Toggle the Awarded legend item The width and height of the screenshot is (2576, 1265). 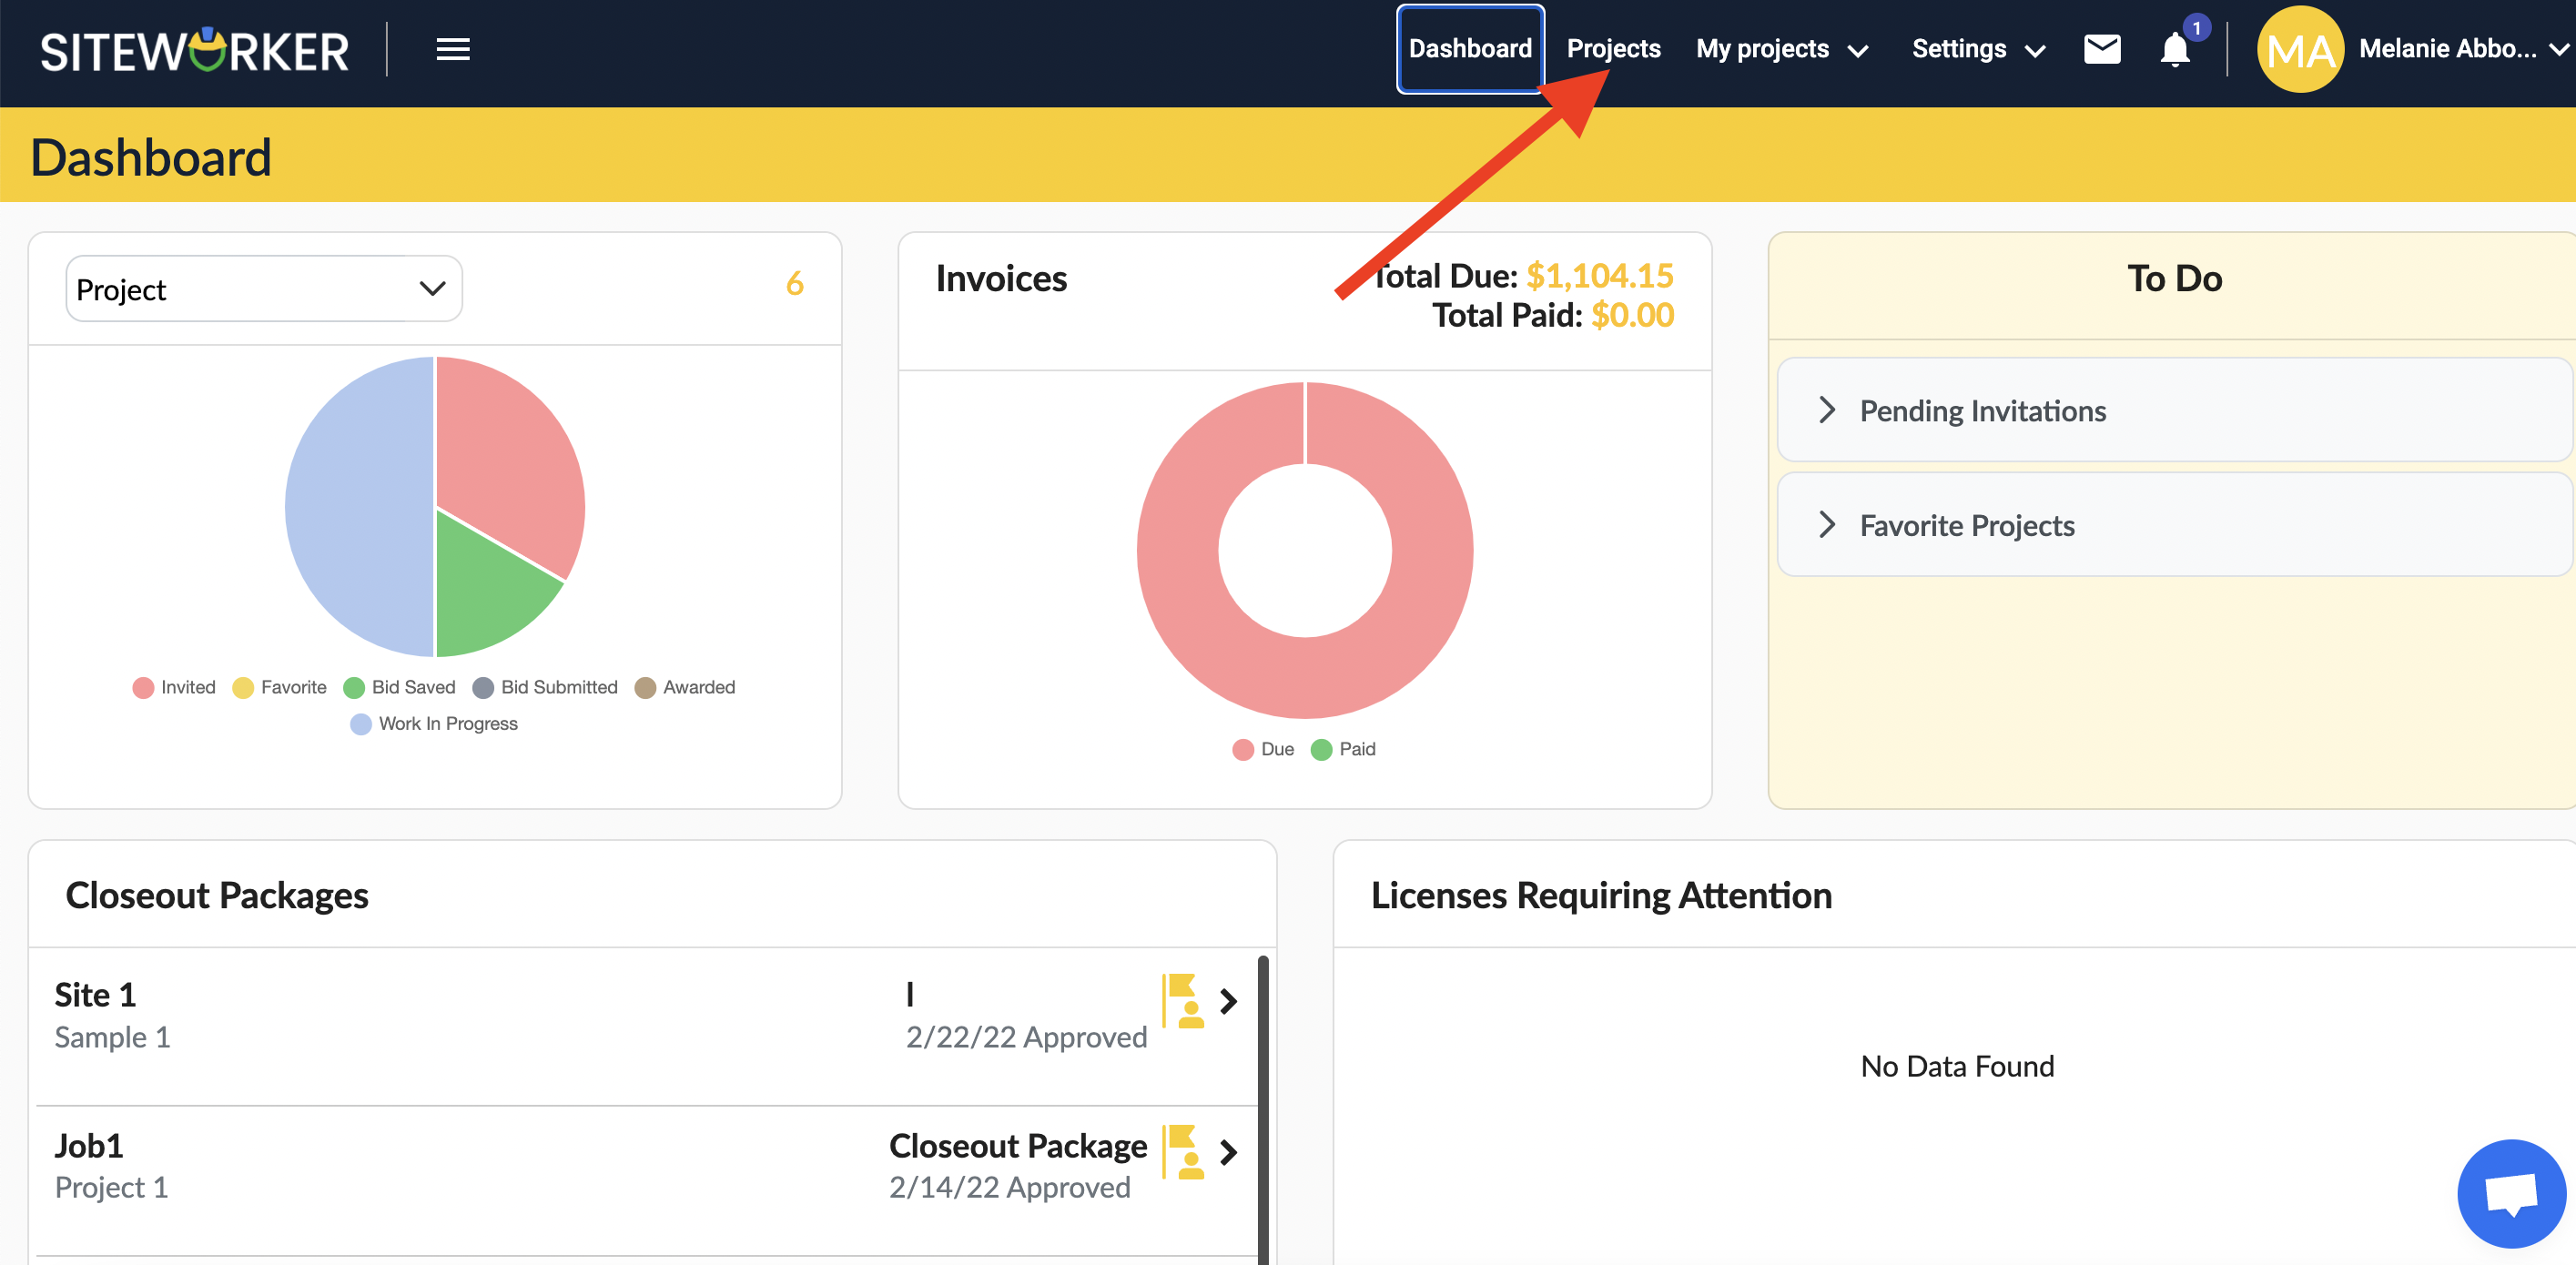pos(685,687)
